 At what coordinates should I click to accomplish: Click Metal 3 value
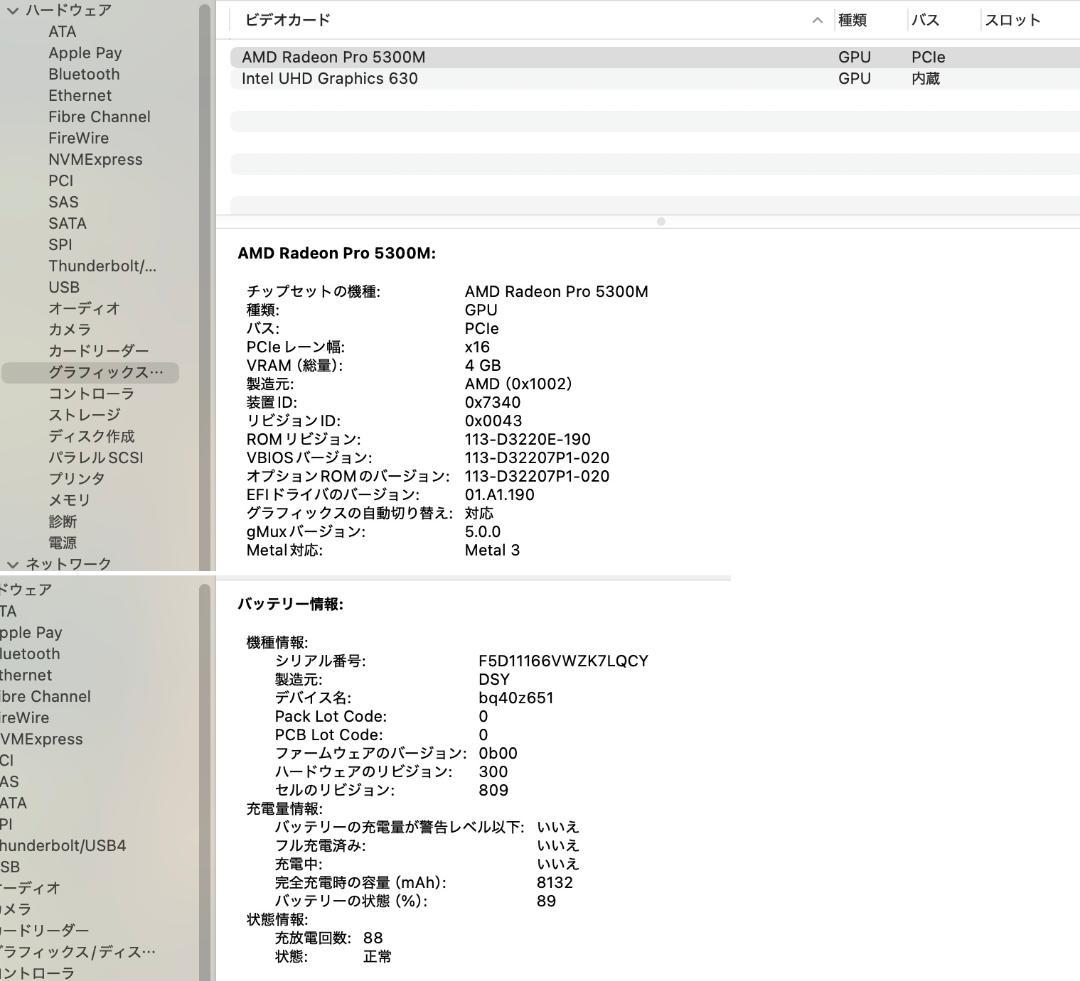[x=492, y=550]
